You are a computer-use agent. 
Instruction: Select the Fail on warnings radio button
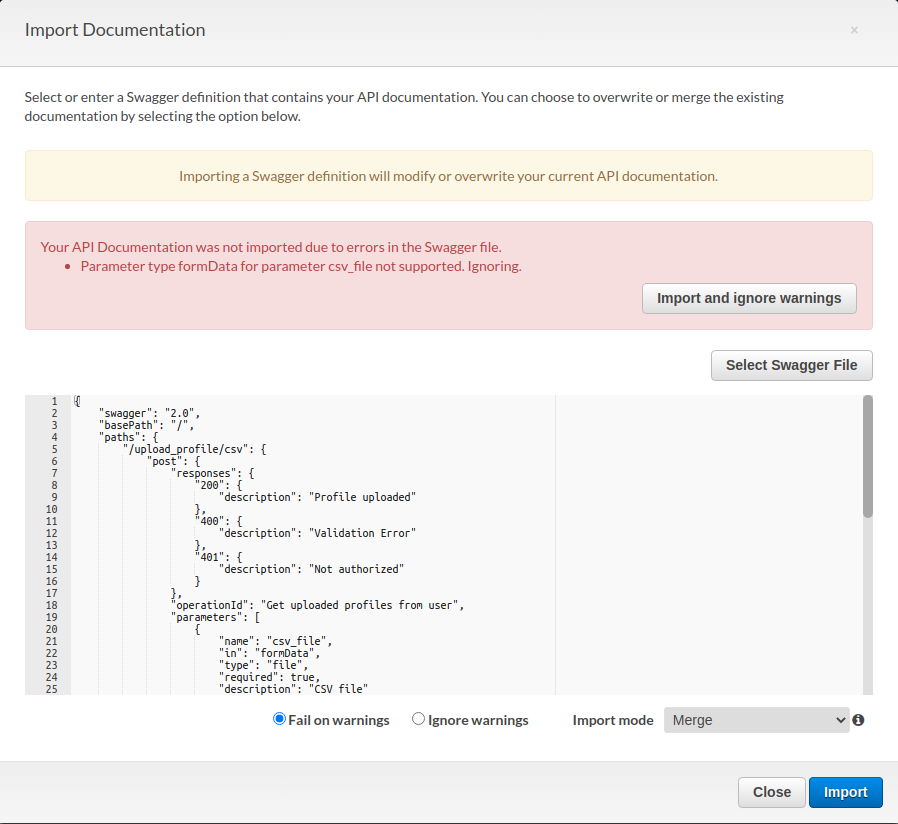click(x=280, y=720)
